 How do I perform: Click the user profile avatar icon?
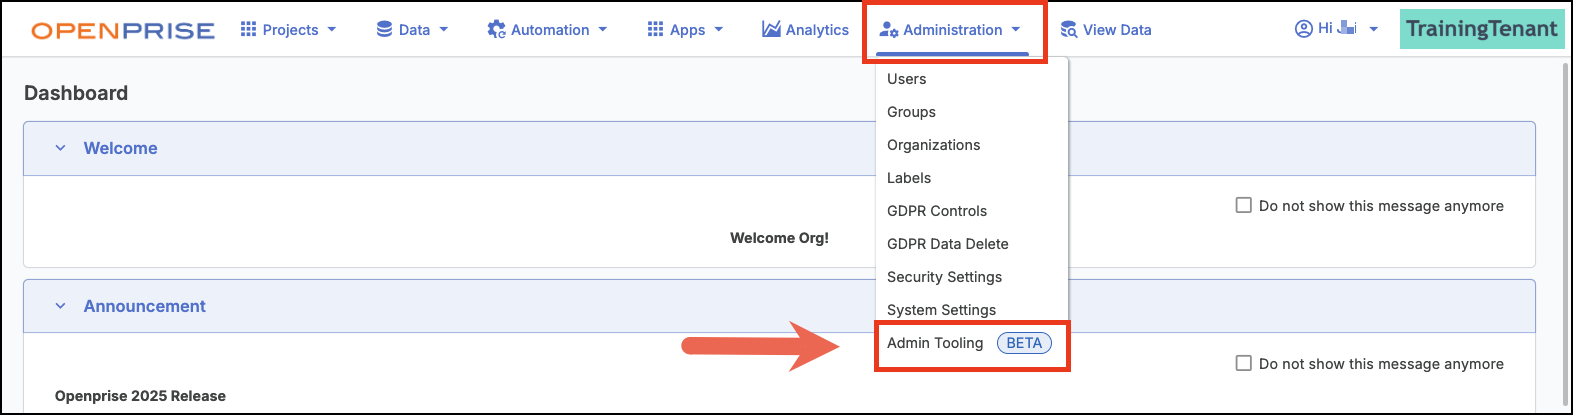click(x=1303, y=29)
